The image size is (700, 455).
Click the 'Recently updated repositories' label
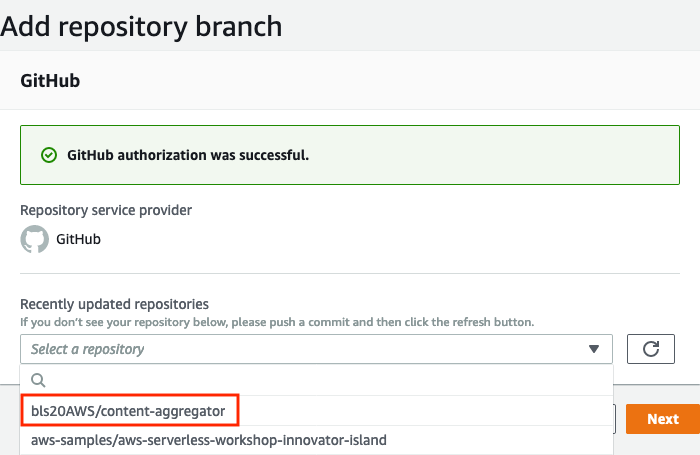click(114, 304)
